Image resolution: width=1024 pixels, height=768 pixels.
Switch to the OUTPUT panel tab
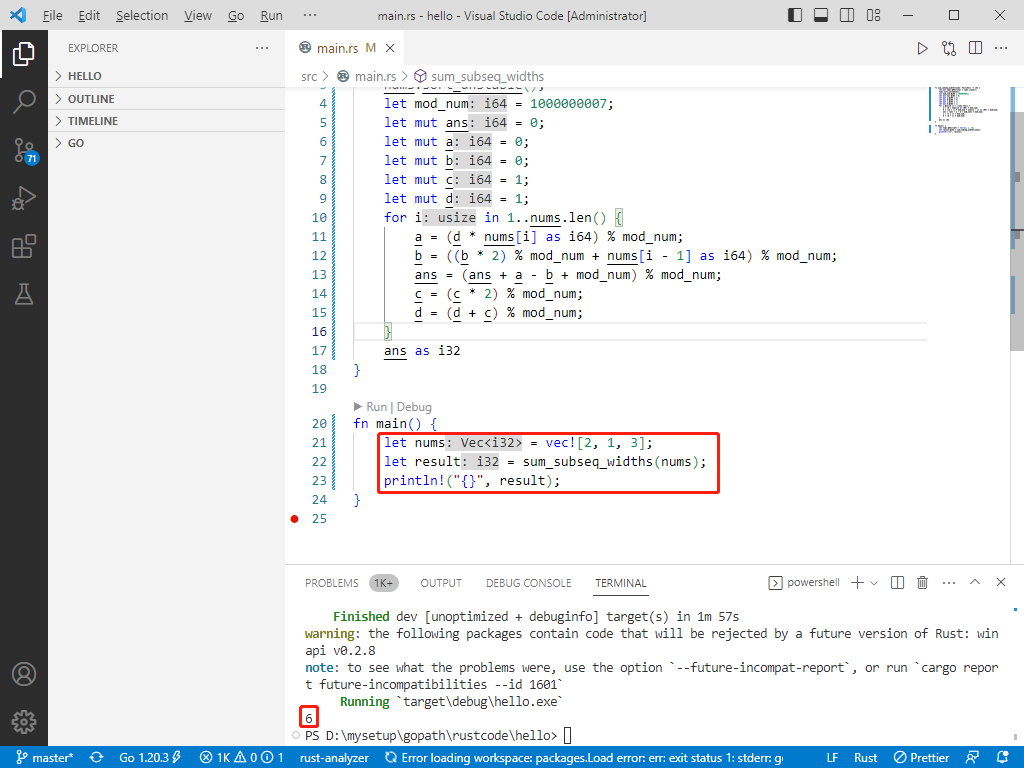[x=441, y=583]
